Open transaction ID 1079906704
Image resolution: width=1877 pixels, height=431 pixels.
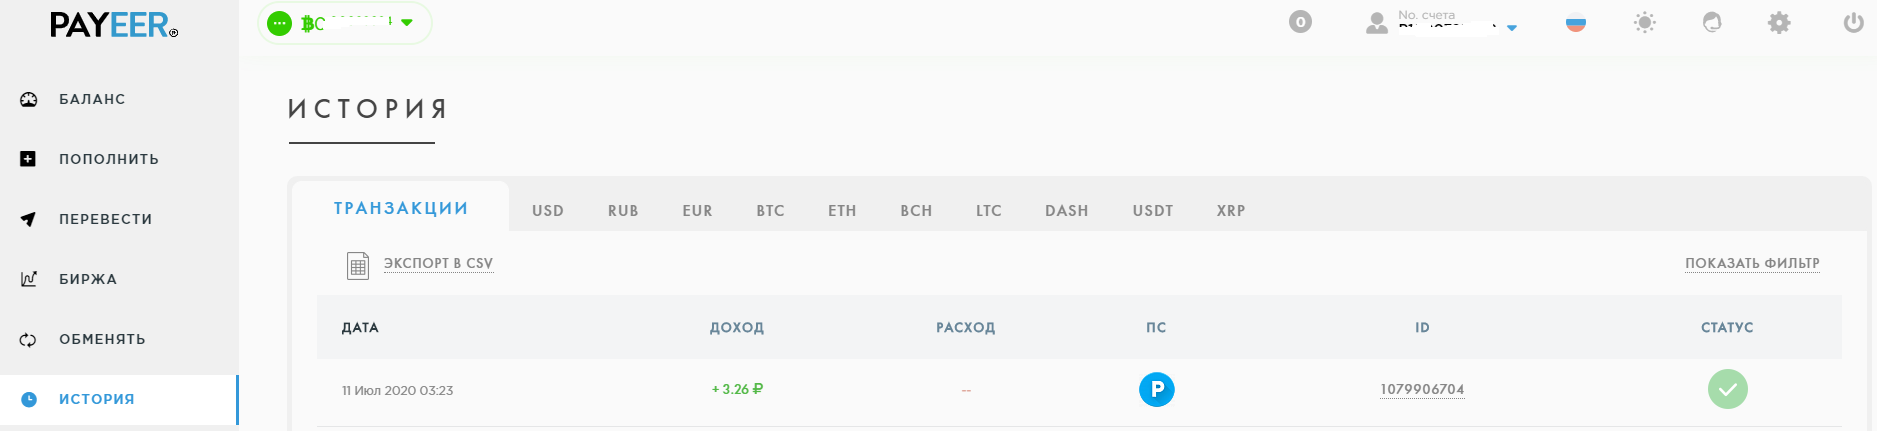click(1422, 389)
